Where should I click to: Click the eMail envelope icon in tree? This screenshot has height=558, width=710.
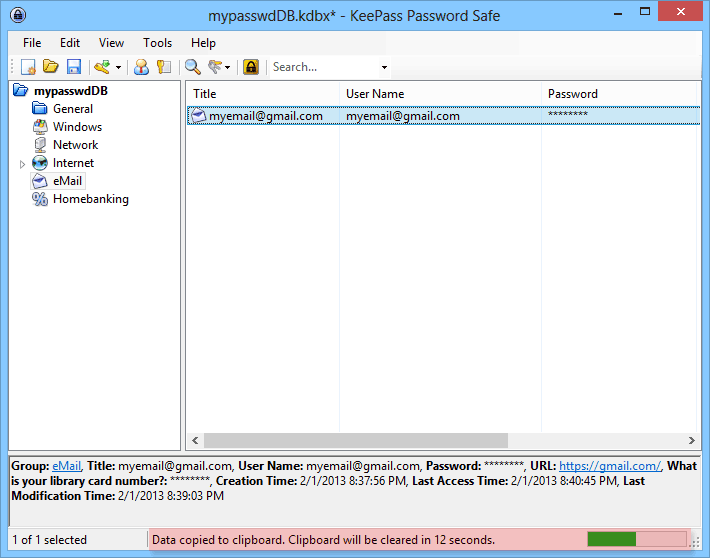tap(40, 181)
